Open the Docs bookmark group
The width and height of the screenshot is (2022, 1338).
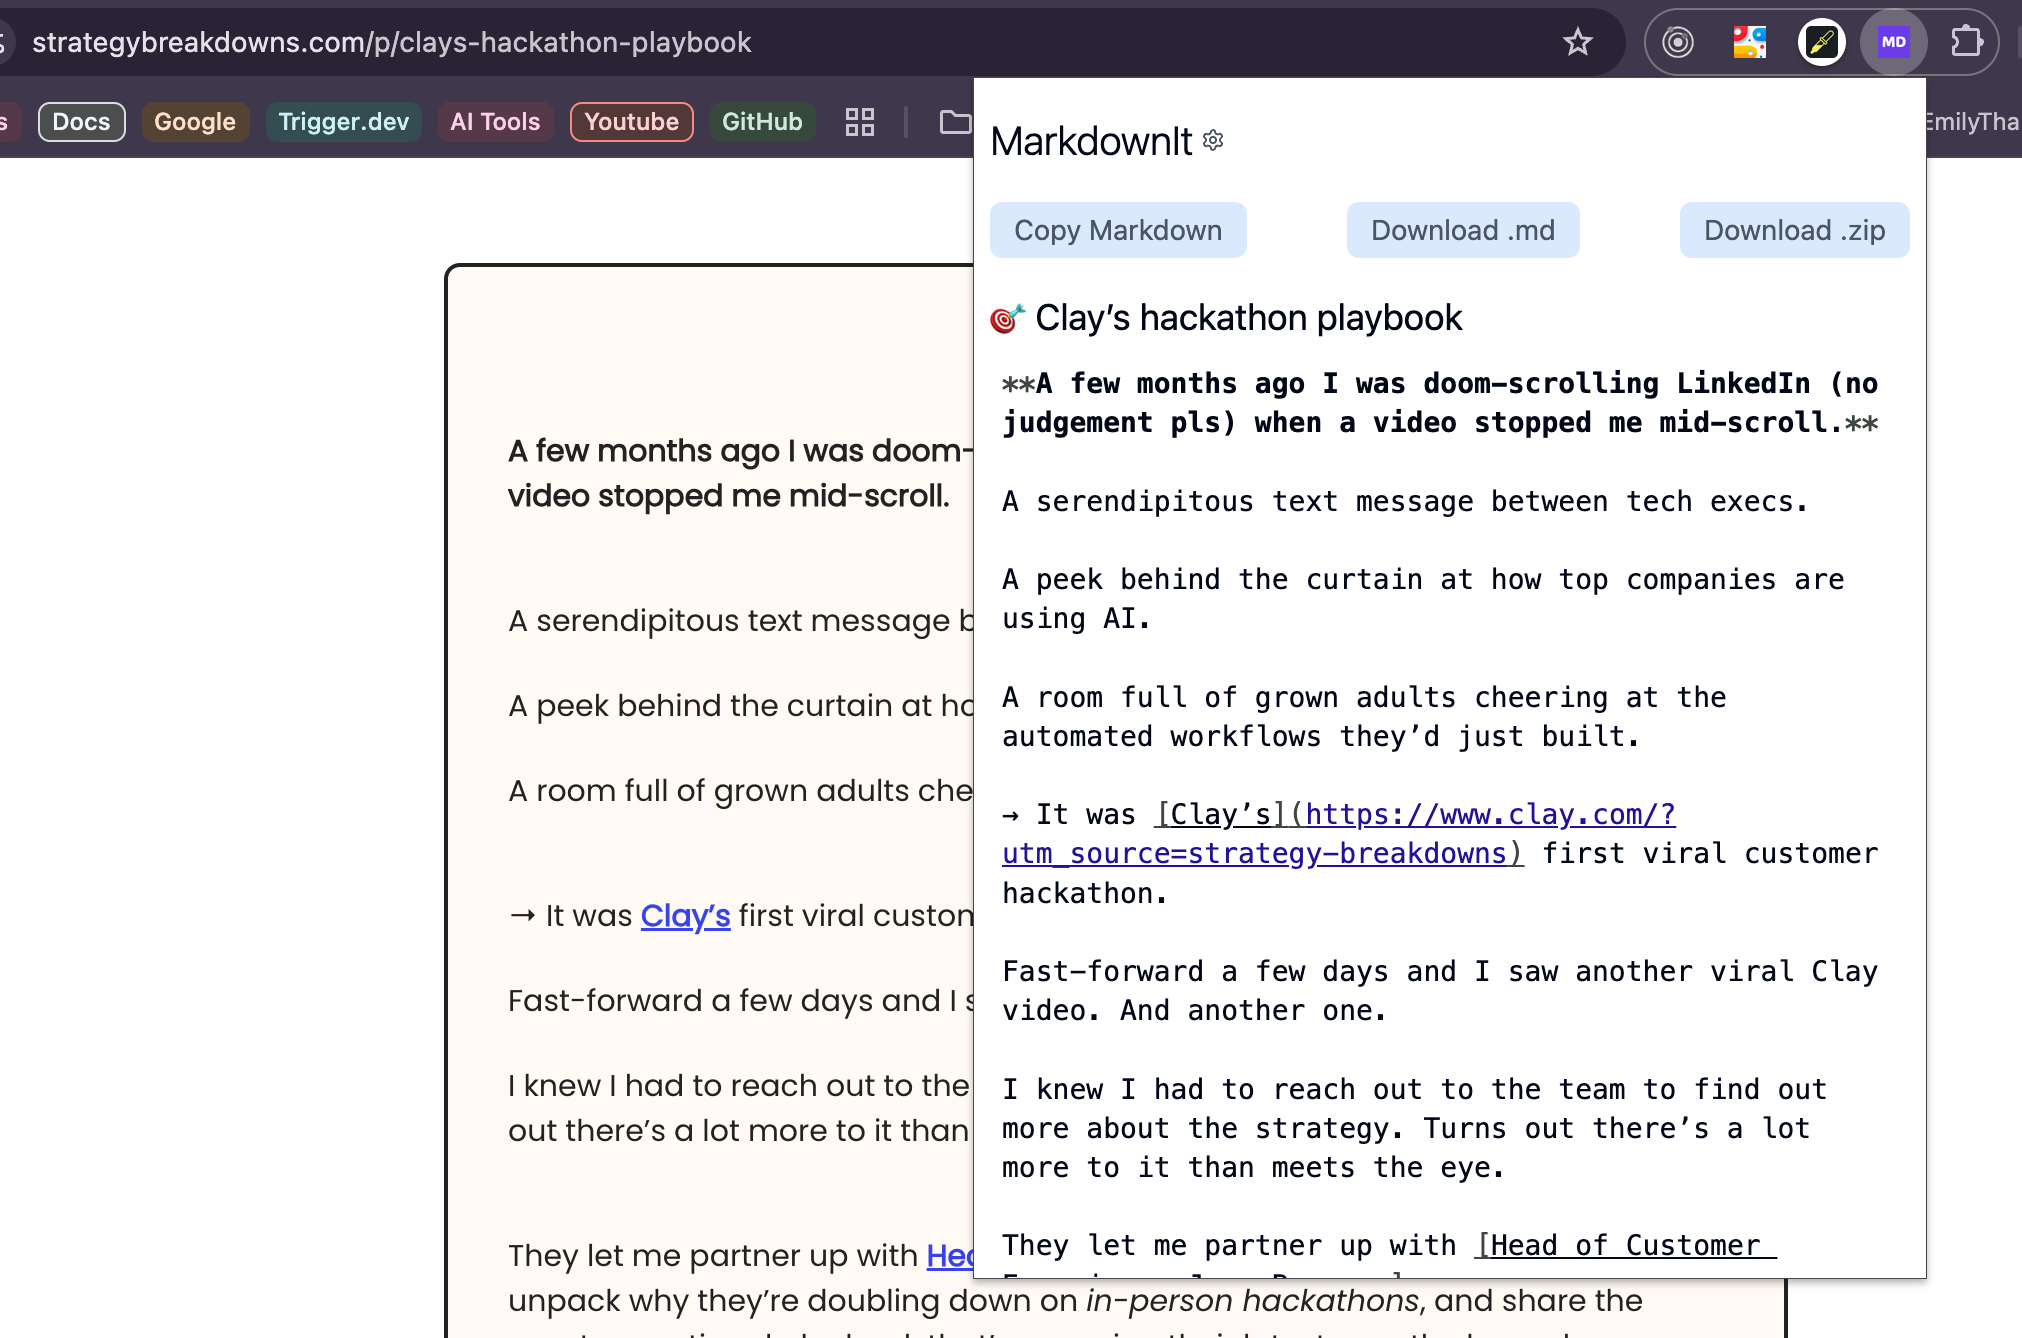(81, 122)
